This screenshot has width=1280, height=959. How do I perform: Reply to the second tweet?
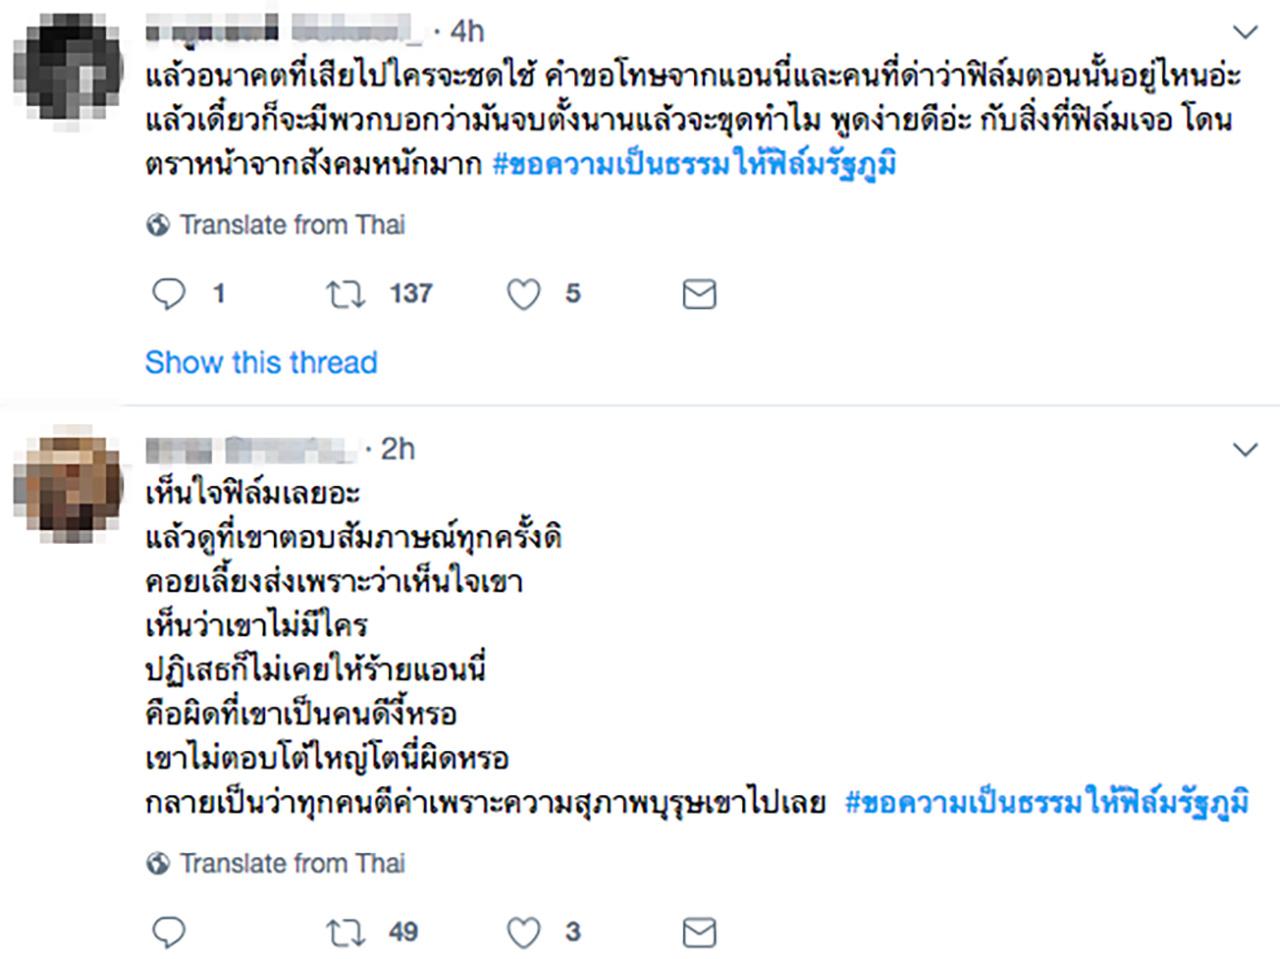[x=169, y=932]
